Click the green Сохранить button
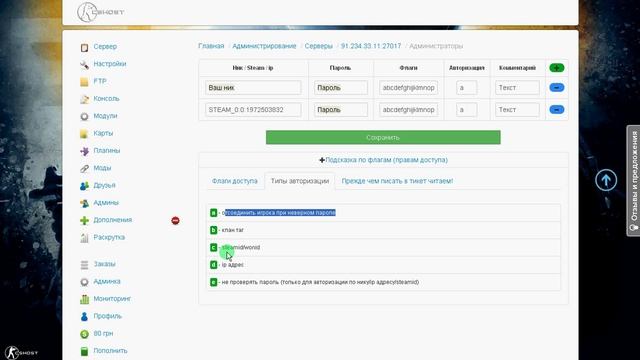This screenshot has height=360, width=640. pyautogui.click(x=383, y=138)
